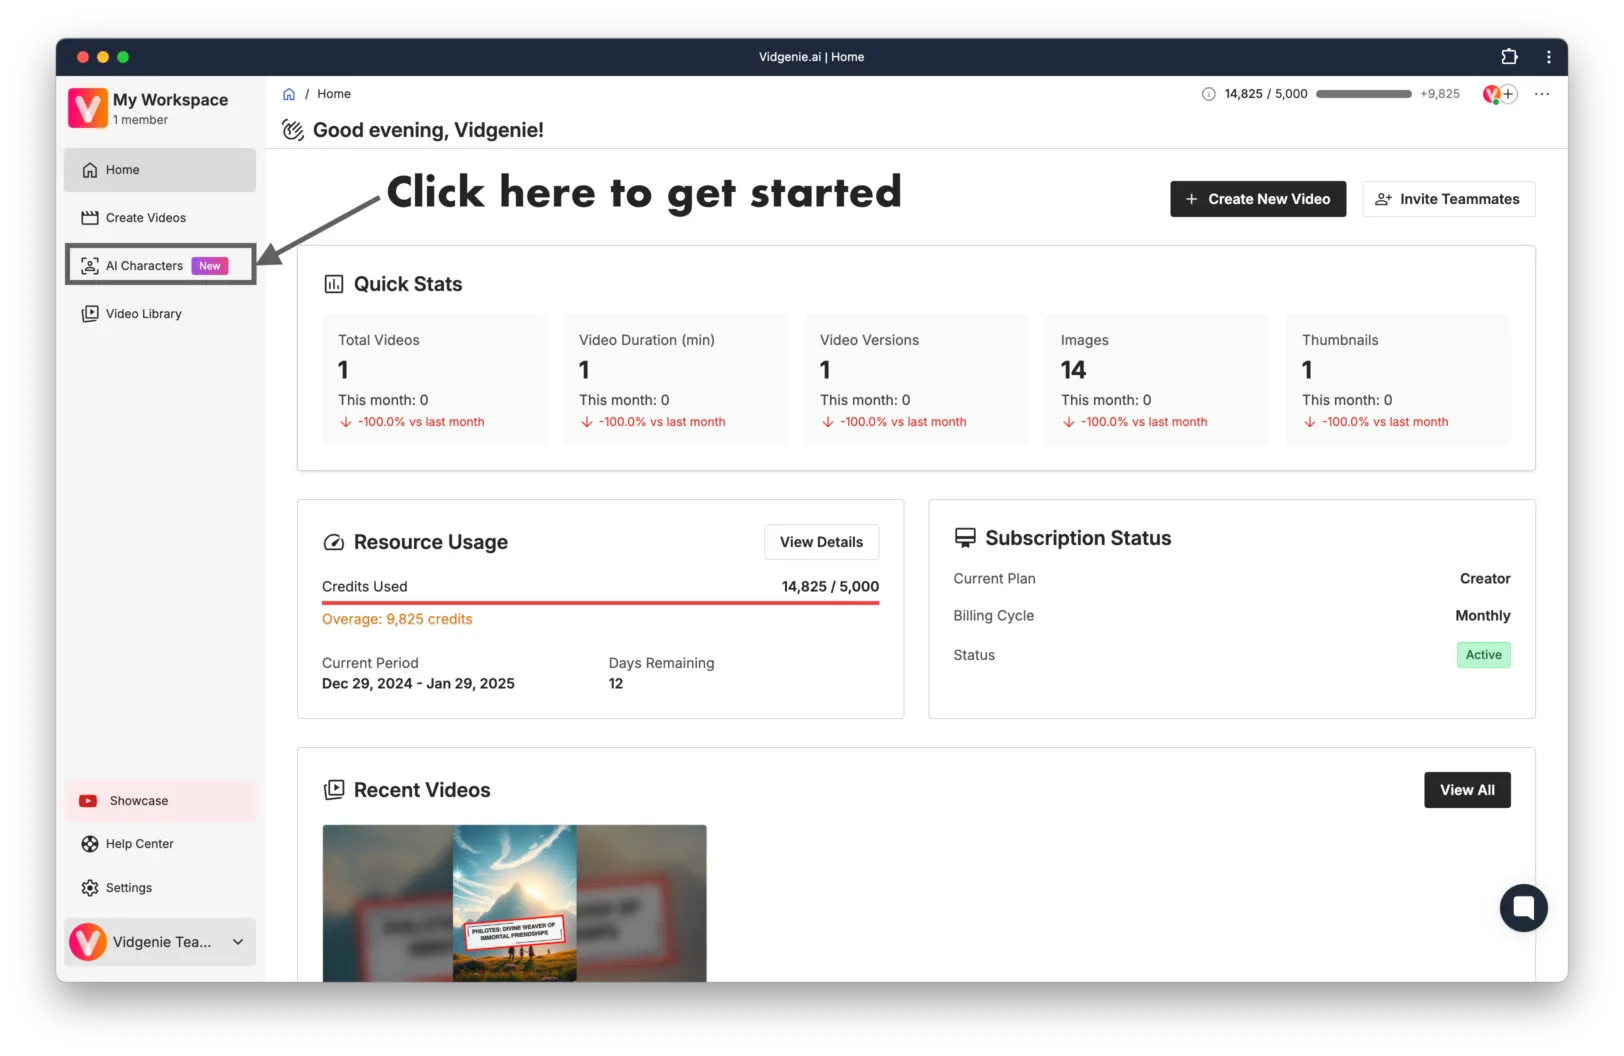Open the three-dot menu in header

pyautogui.click(x=1542, y=94)
